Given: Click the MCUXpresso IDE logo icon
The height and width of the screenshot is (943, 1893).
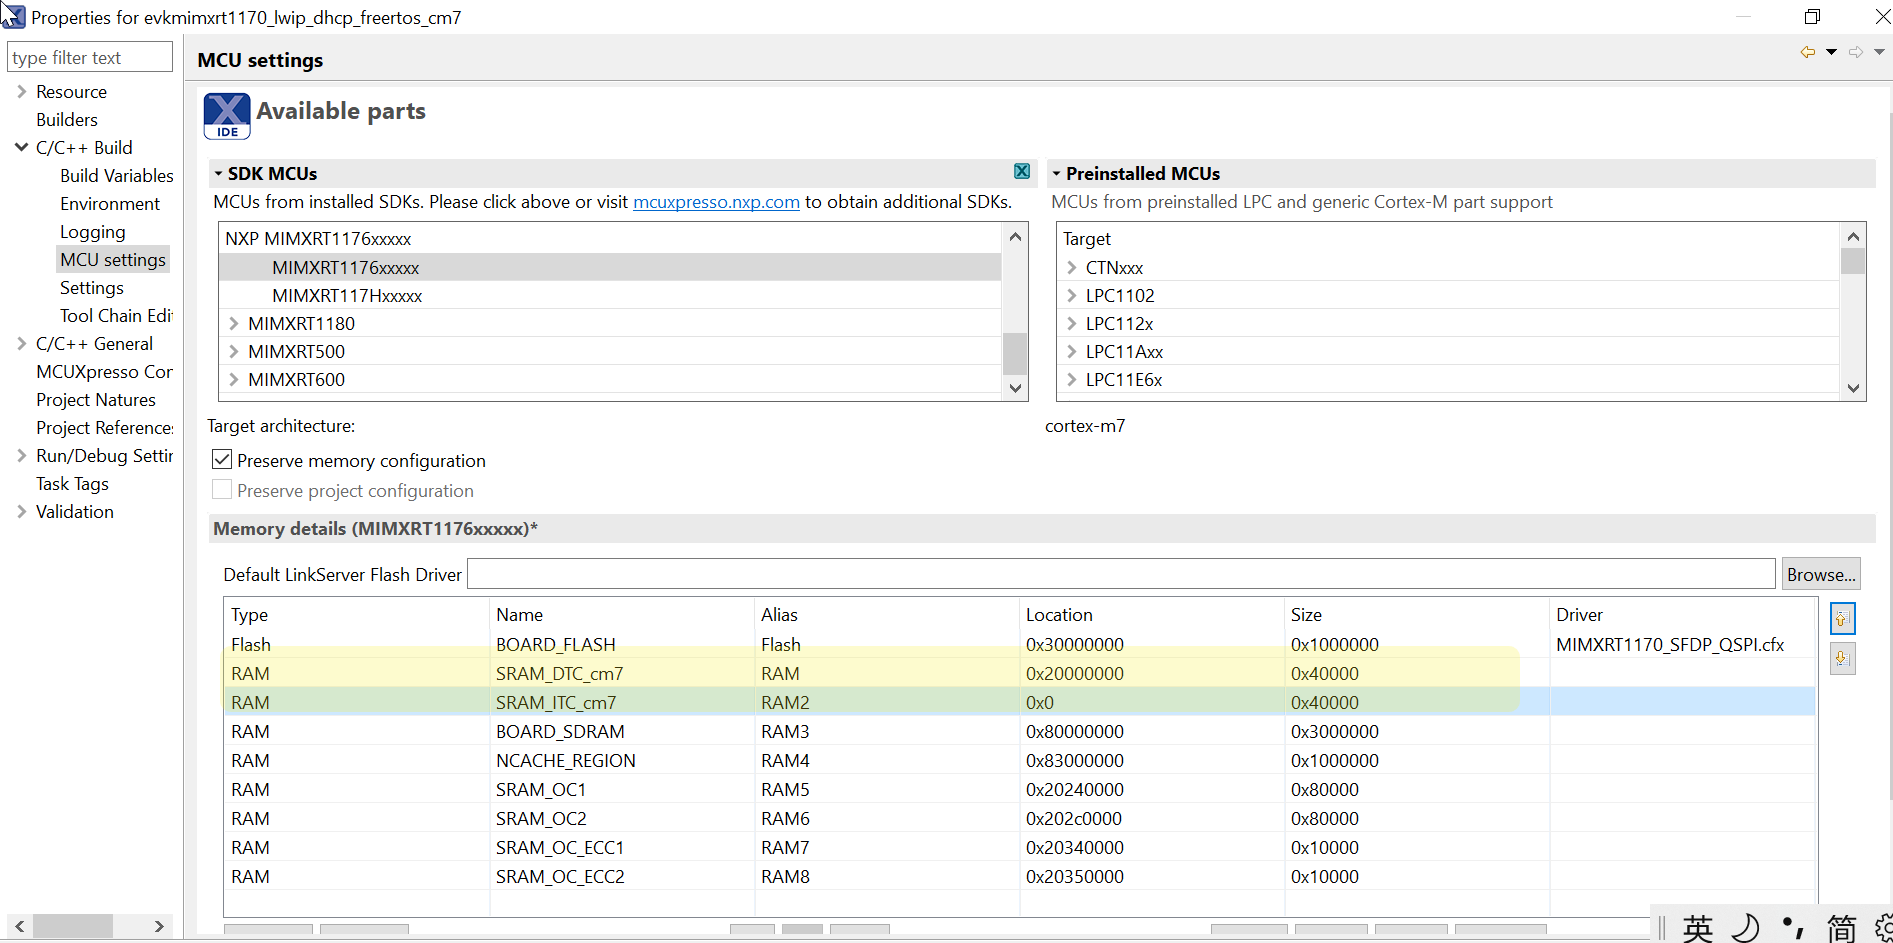Looking at the screenshot, I should 227,116.
